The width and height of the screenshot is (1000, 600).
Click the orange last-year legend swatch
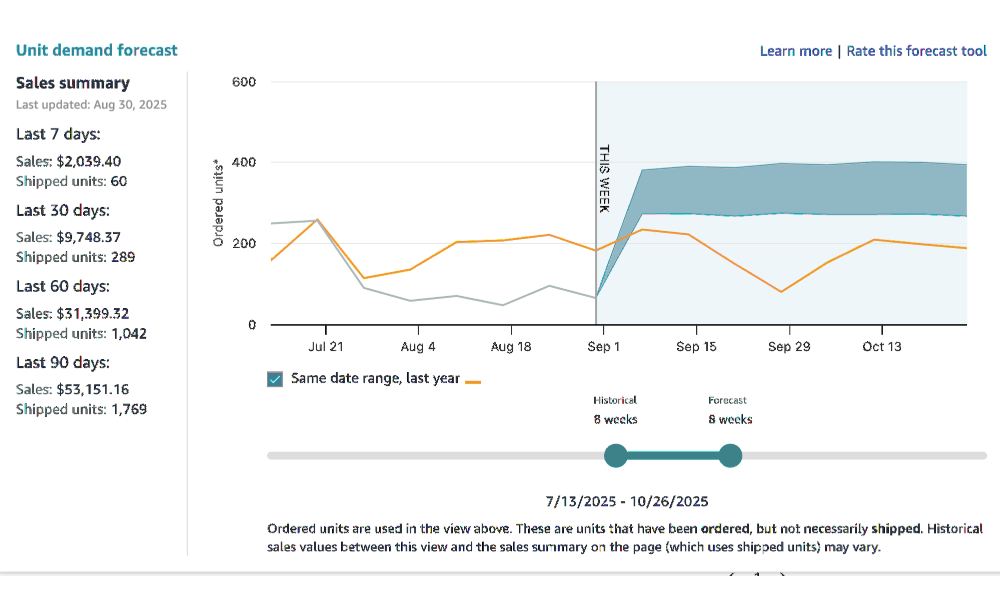(x=472, y=380)
